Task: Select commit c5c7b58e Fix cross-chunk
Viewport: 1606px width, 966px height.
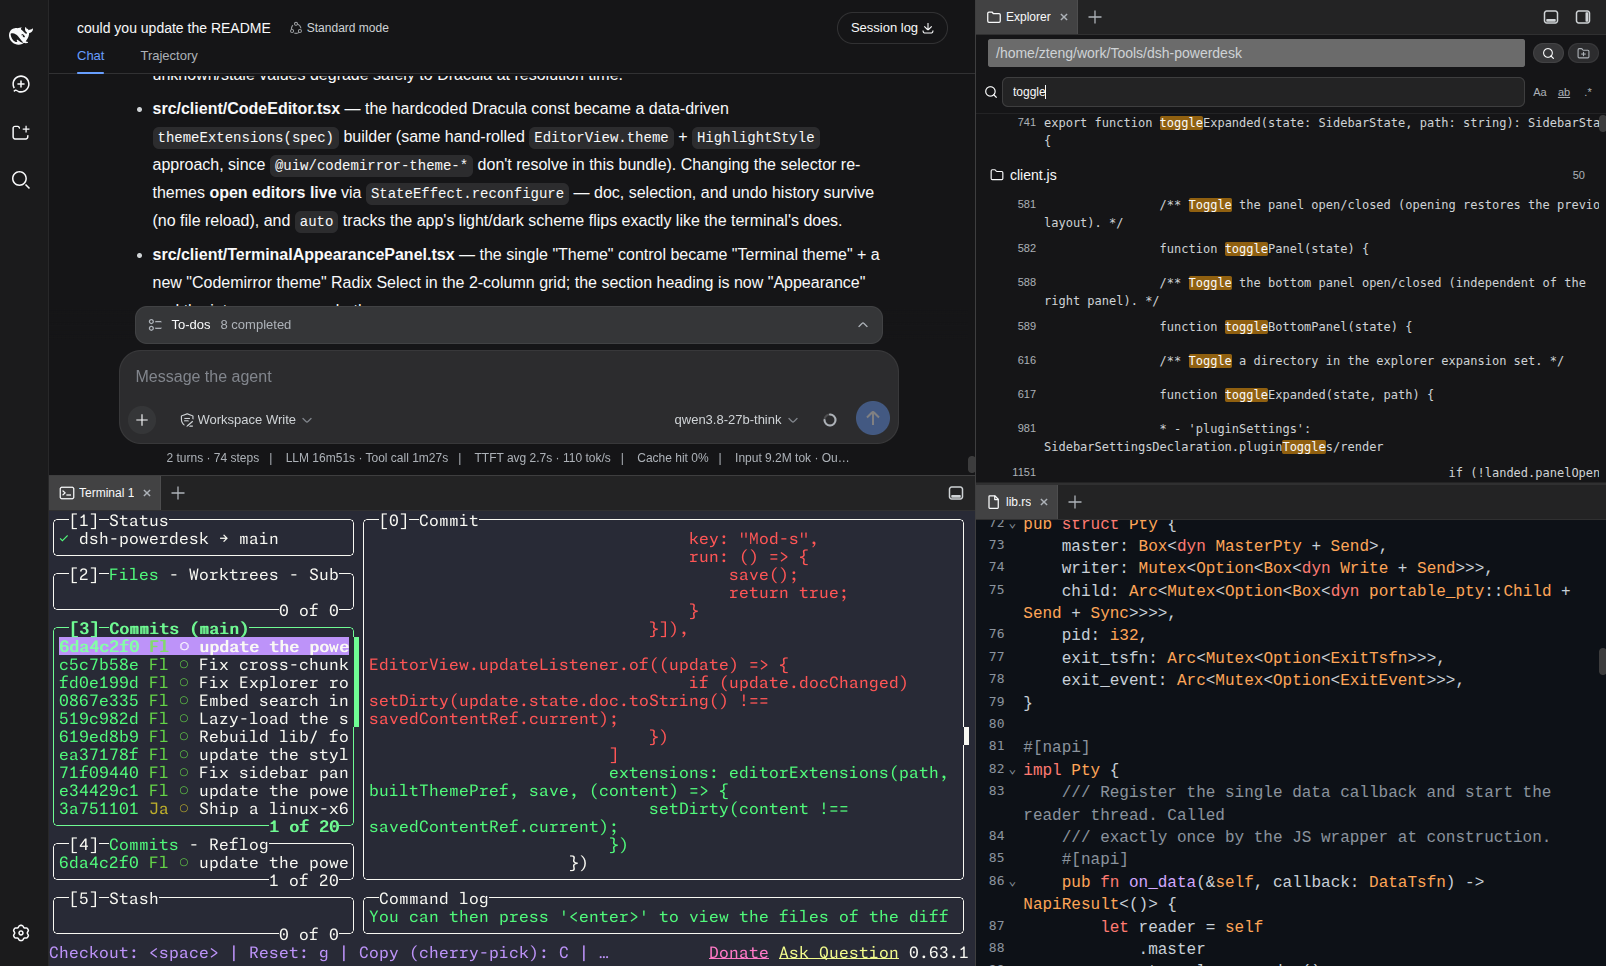Action: [x=204, y=665]
